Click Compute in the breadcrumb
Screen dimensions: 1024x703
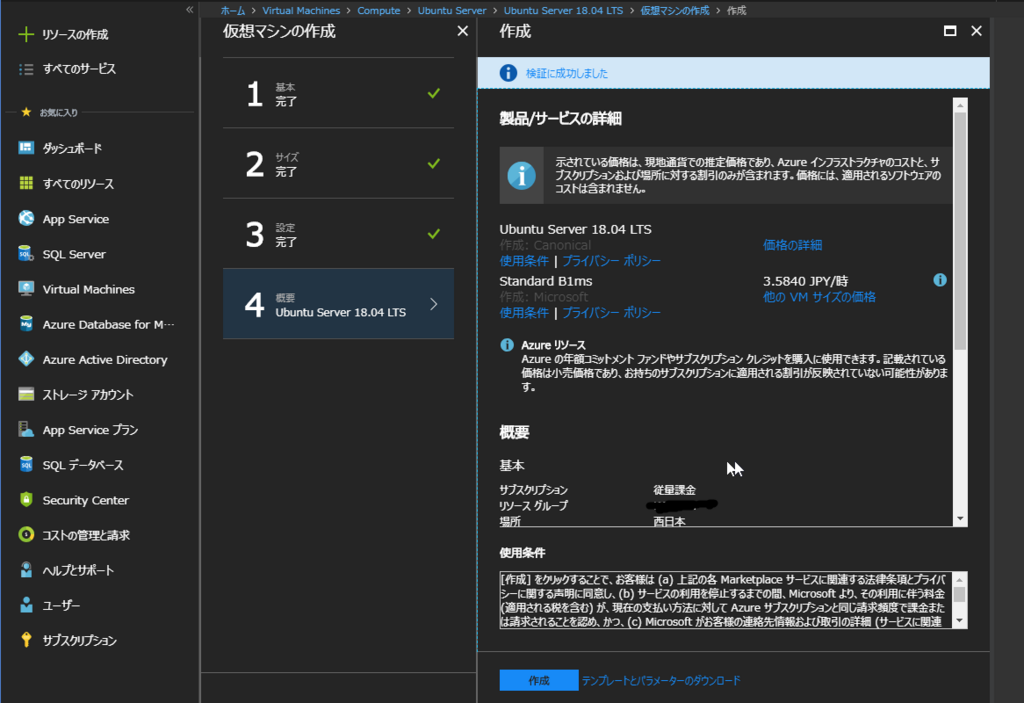[x=379, y=10]
